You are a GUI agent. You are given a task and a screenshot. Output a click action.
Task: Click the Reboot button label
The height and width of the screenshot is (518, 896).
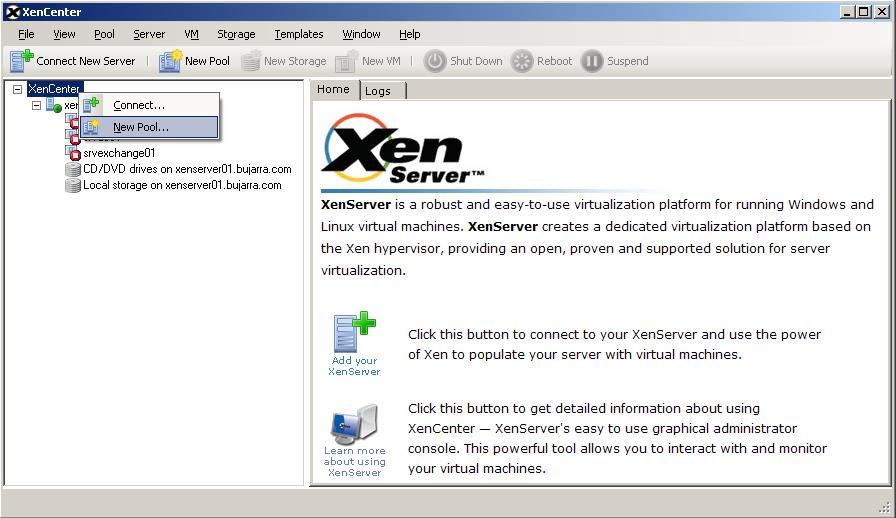(x=554, y=61)
